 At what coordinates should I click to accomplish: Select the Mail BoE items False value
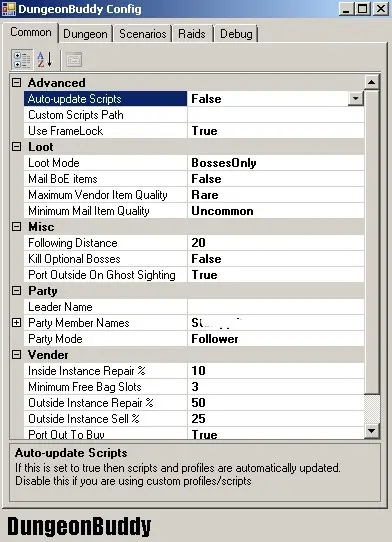[276, 179]
